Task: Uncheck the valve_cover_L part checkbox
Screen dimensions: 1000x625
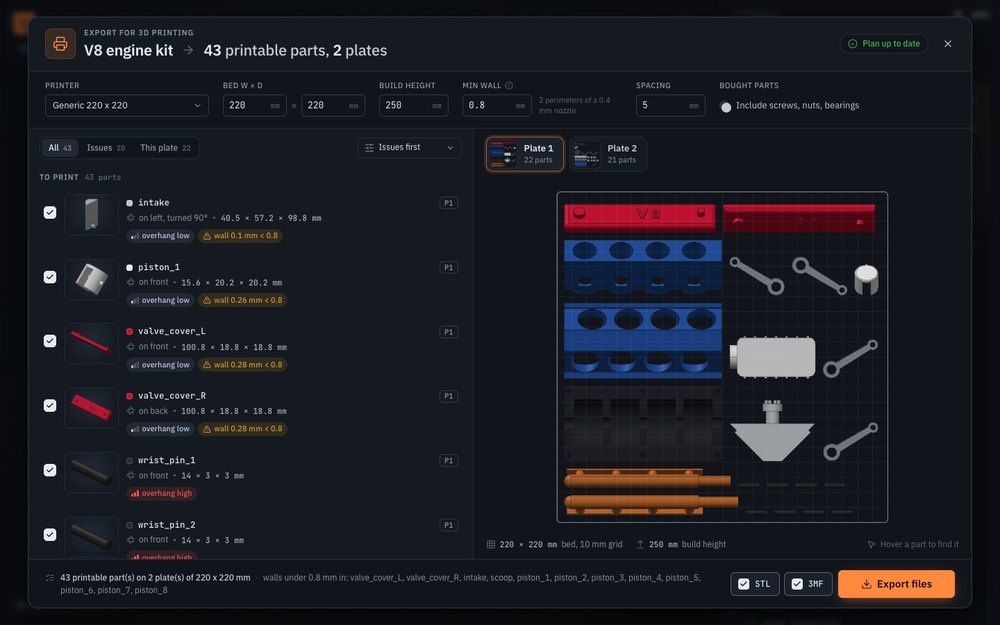Action: pyautogui.click(x=50, y=341)
